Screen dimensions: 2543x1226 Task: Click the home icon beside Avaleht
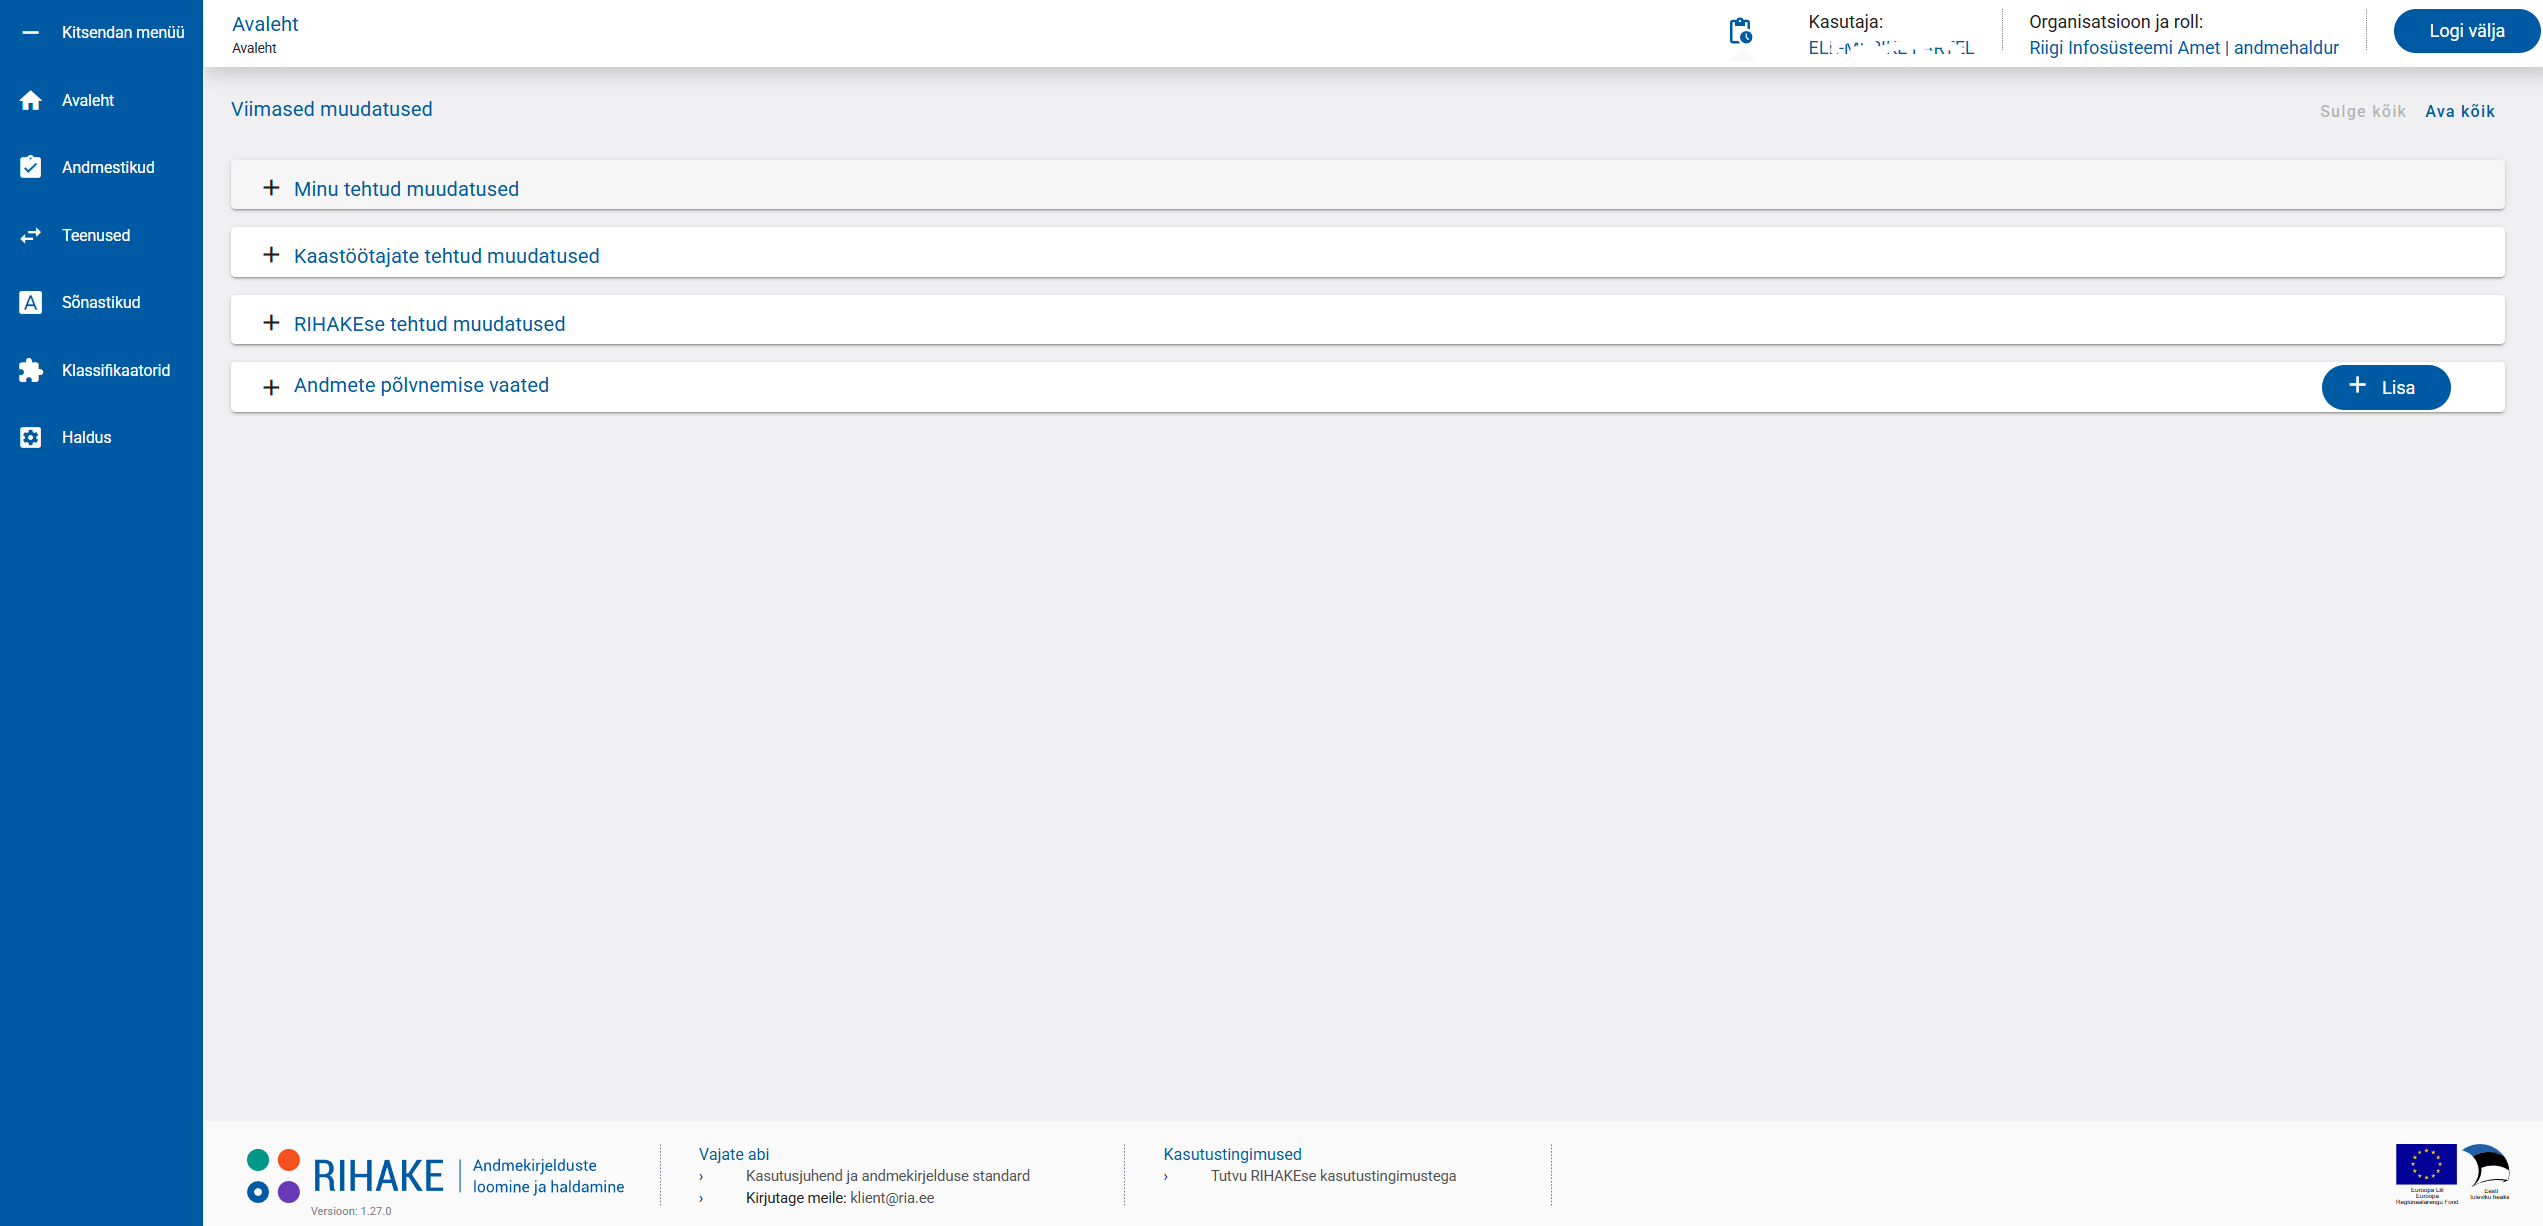point(31,100)
